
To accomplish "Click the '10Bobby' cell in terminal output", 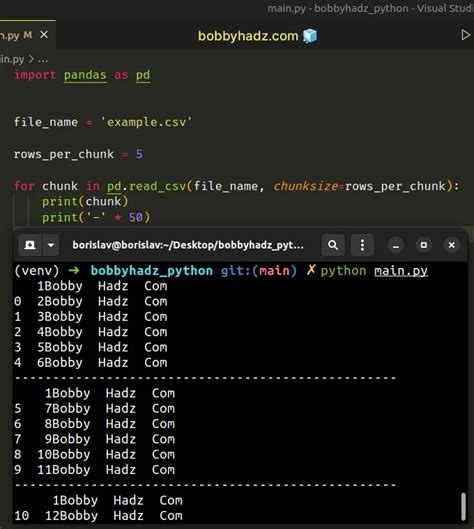I will coord(64,454).
